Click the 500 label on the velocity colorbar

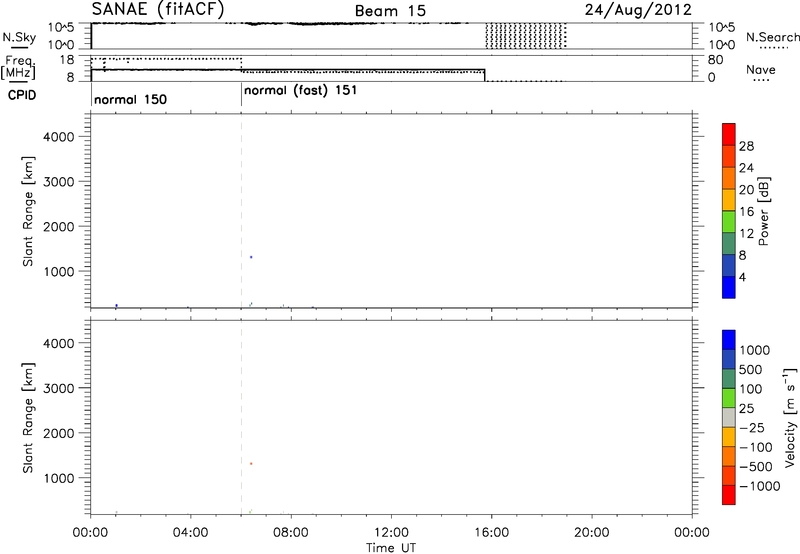click(x=750, y=370)
